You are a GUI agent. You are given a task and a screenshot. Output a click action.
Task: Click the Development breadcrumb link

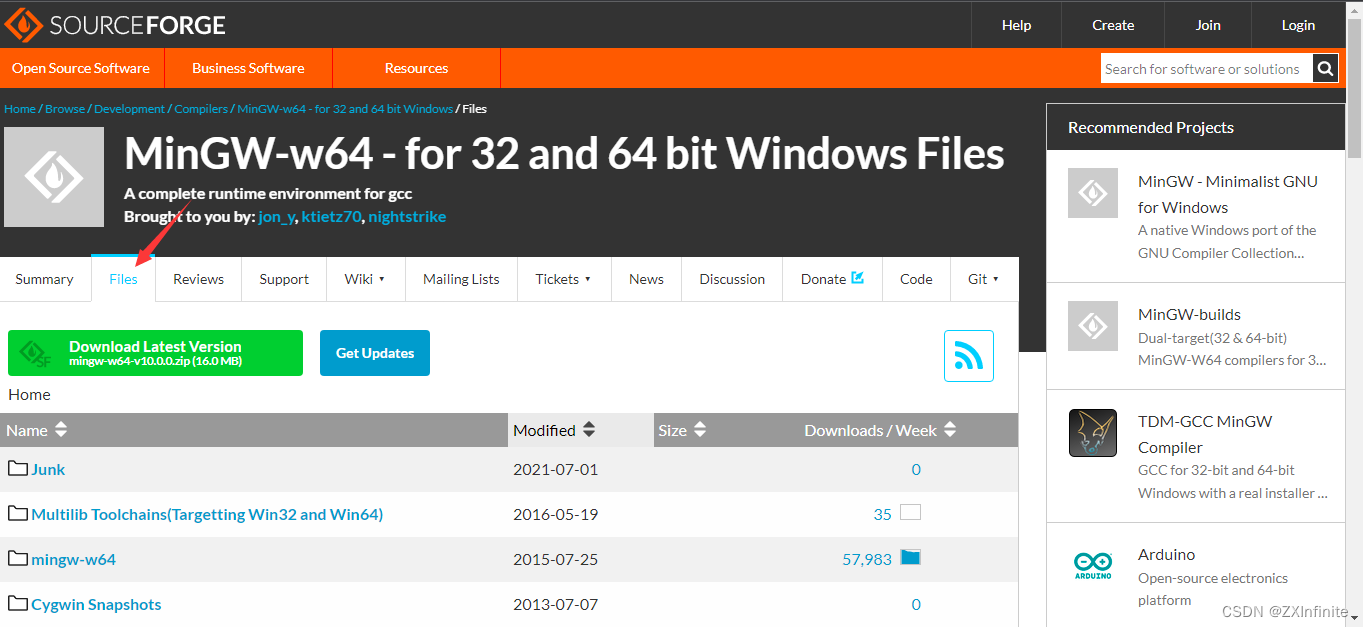[130, 108]
